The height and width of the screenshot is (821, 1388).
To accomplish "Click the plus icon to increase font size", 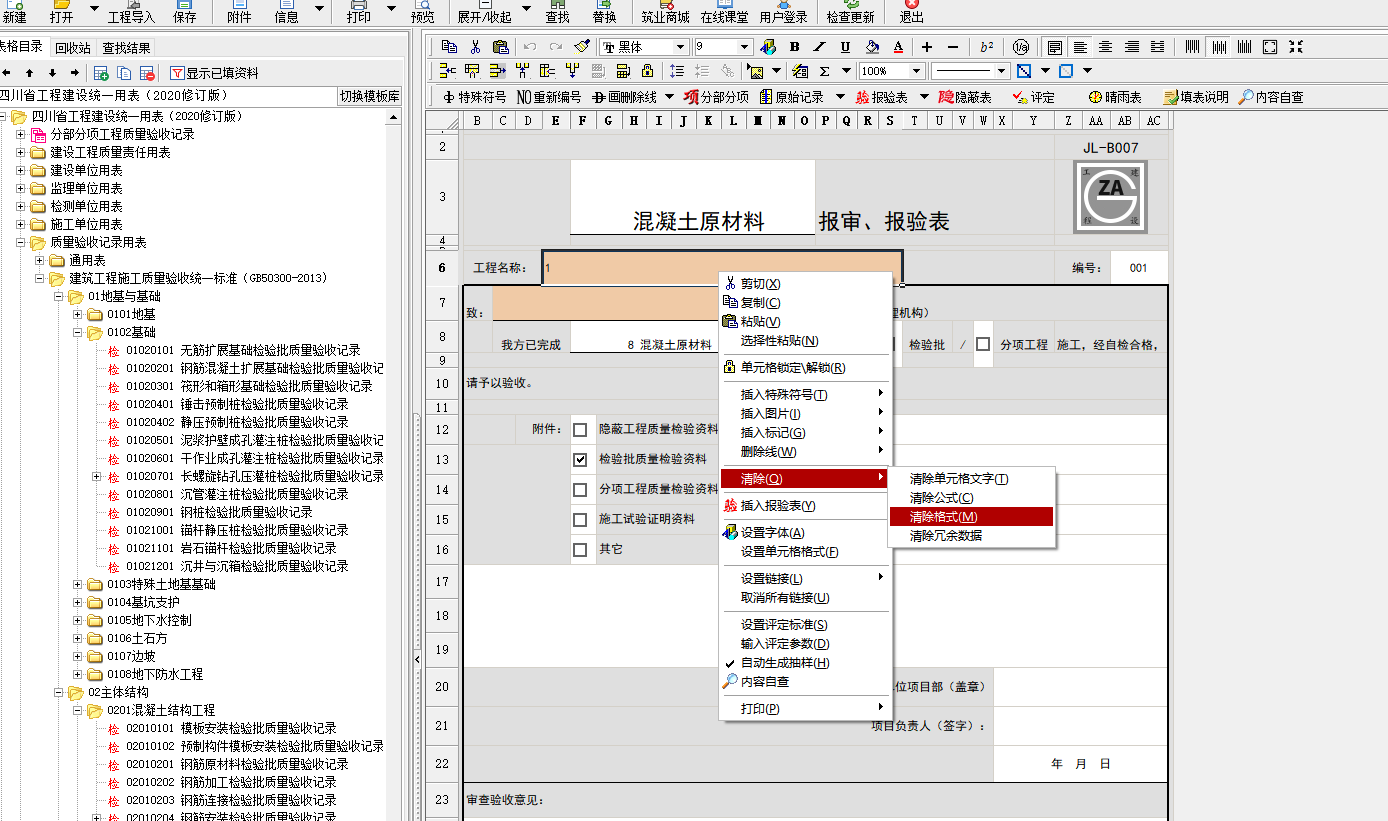I will coord(927,47).
